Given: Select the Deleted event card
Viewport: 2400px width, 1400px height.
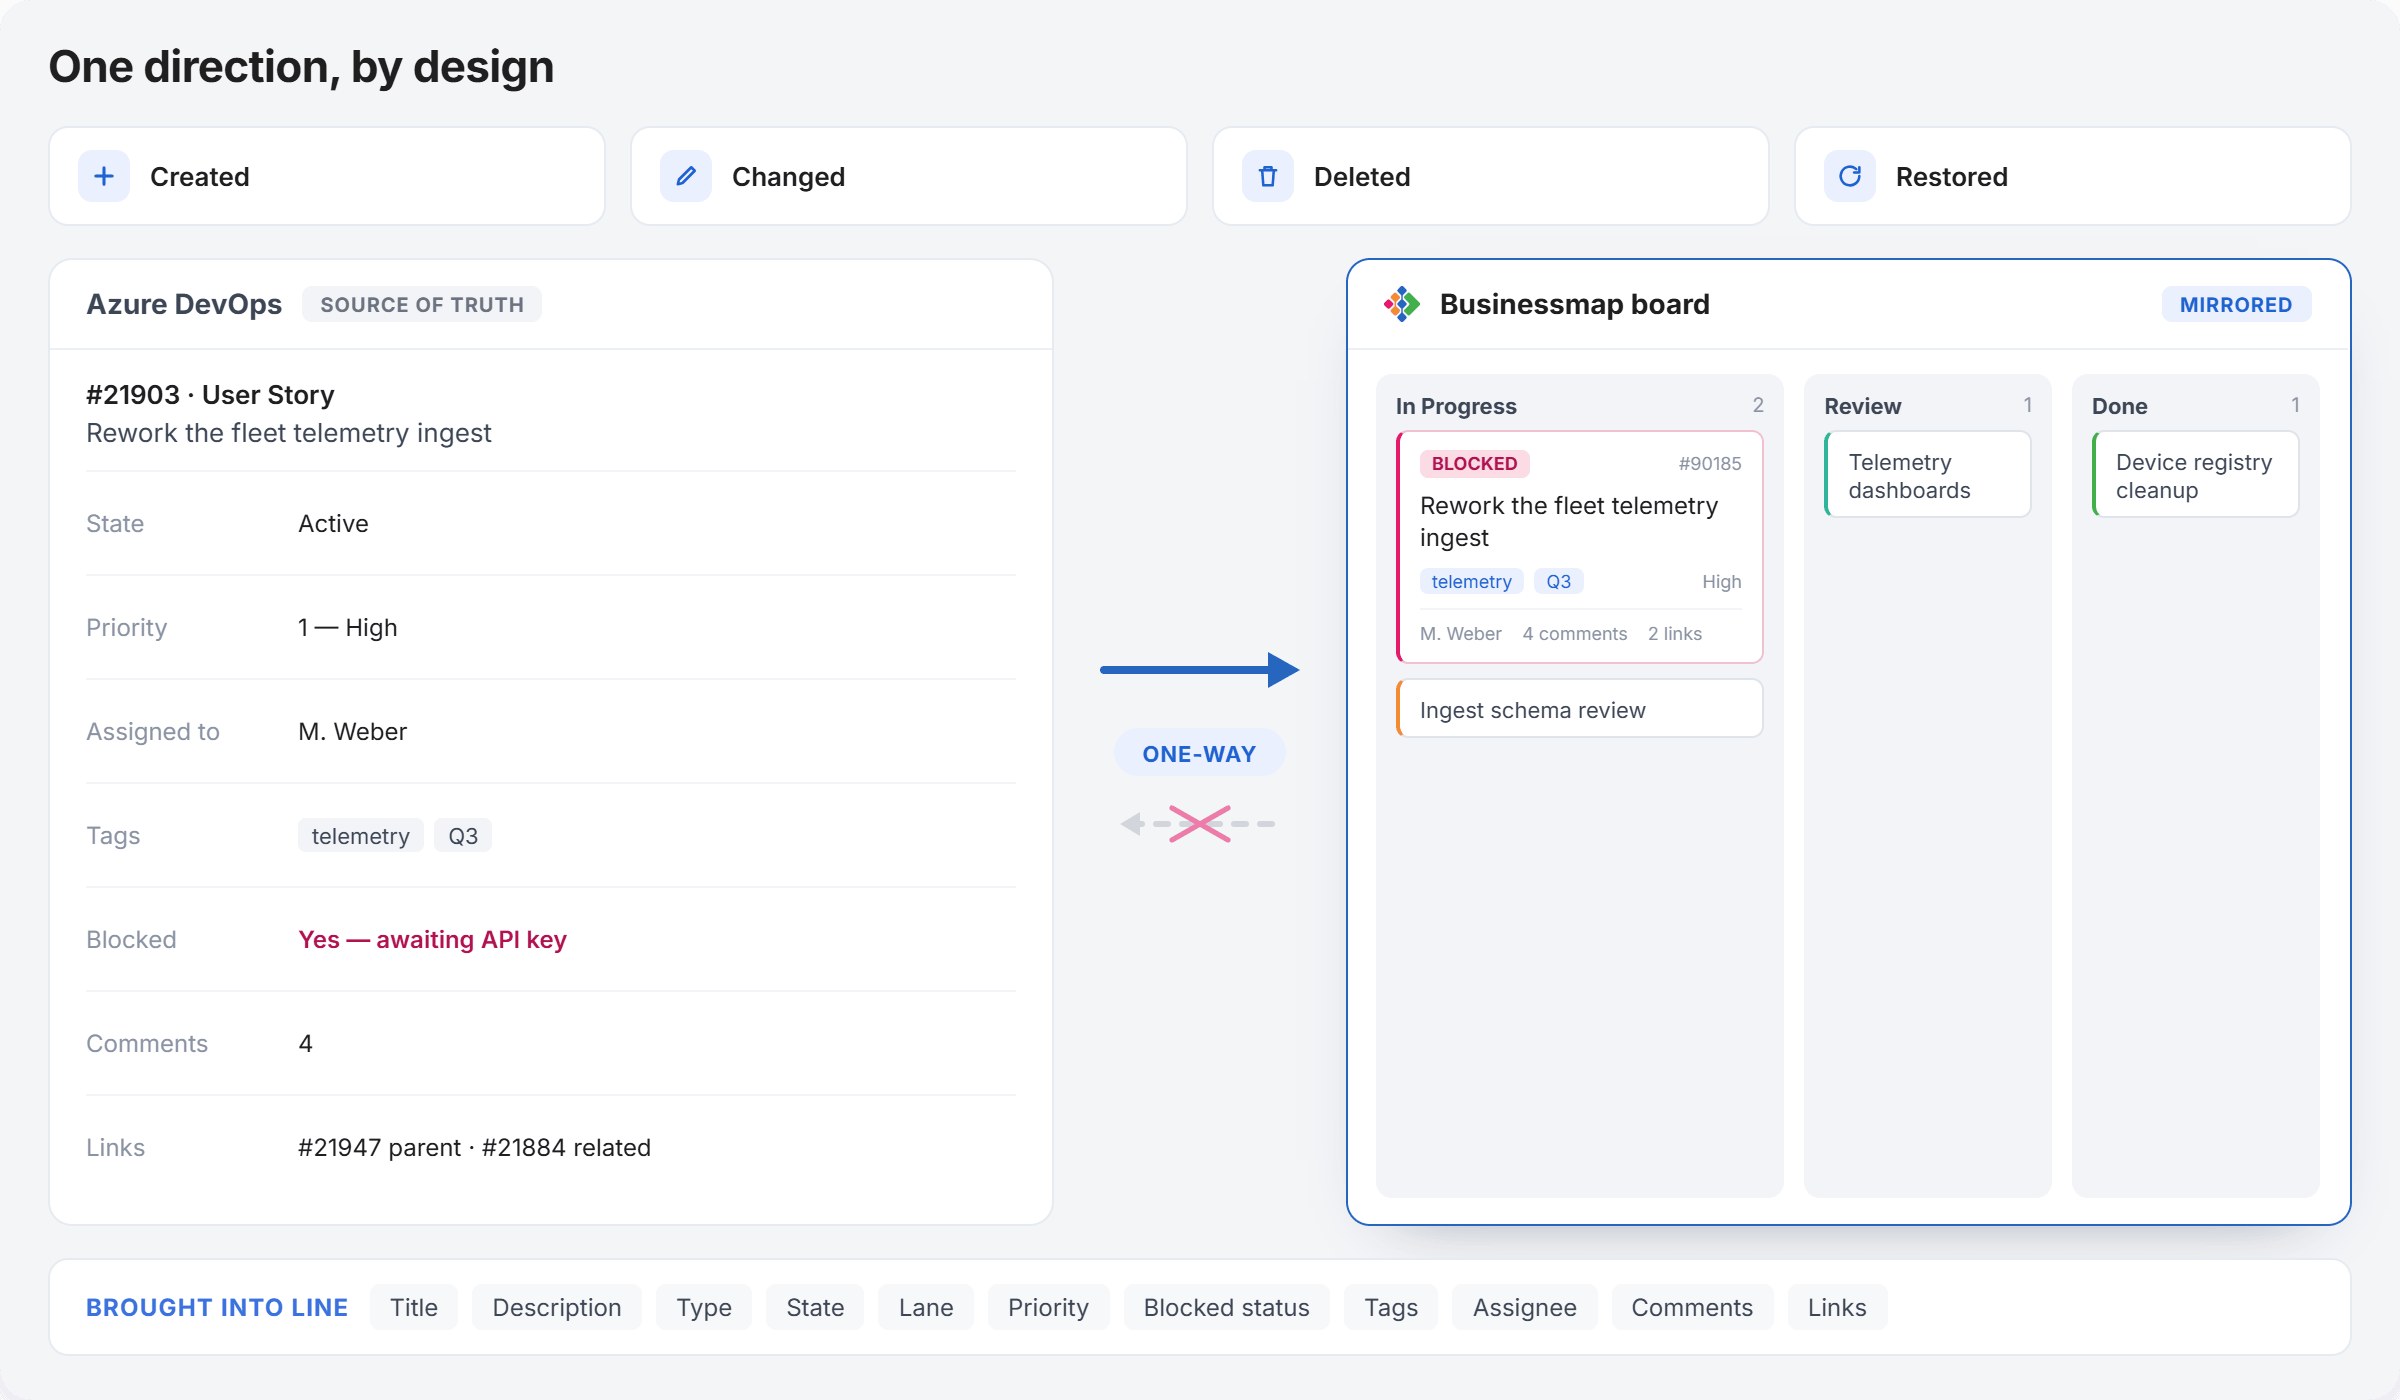Looking at the screenshot, I should click(1491, 176).
